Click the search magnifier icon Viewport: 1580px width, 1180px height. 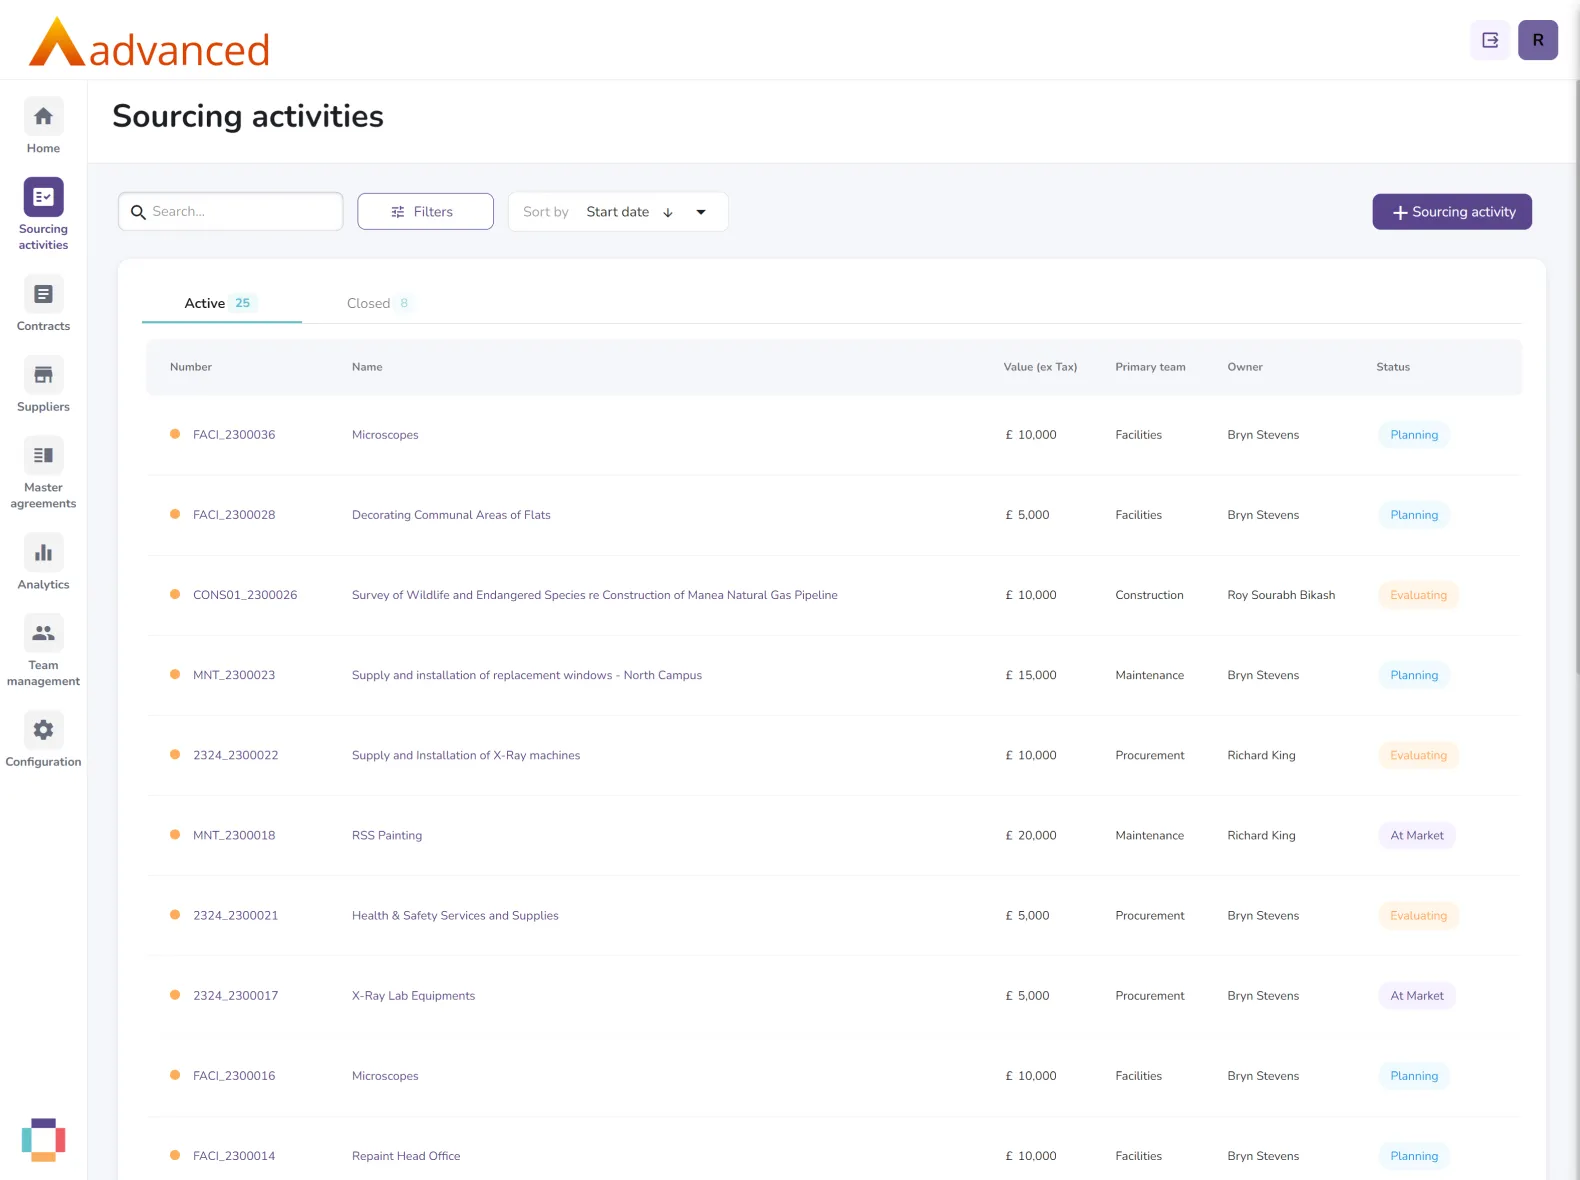coord(138,212)
